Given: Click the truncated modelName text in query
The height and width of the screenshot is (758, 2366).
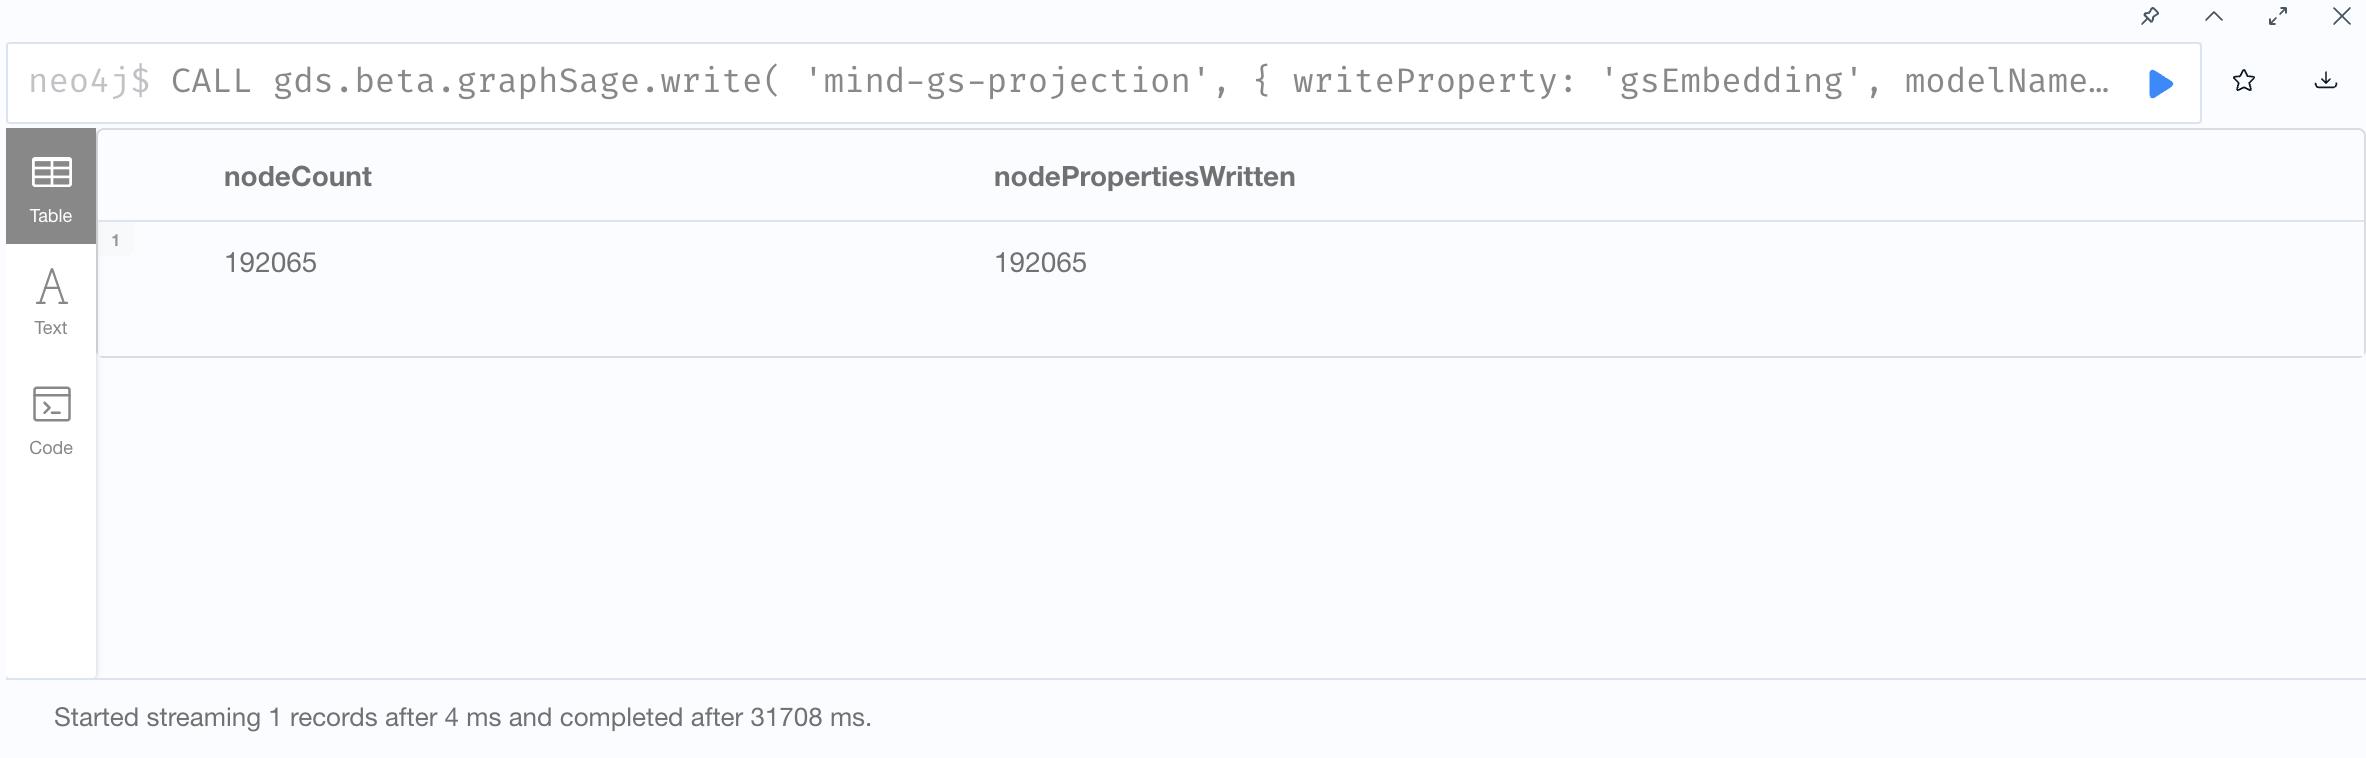Looking at the screenshot, I should click(x=2006, y=81).
